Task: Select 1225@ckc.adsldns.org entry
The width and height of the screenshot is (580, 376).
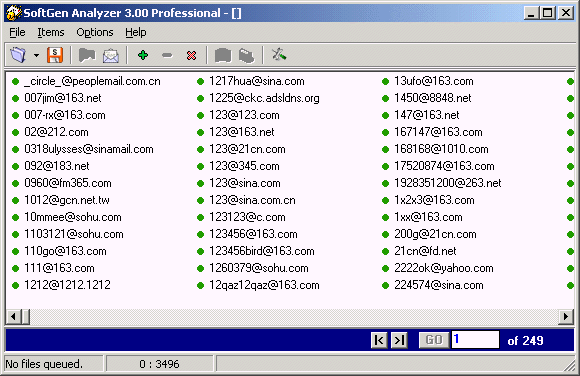Action: click(264, 98)
